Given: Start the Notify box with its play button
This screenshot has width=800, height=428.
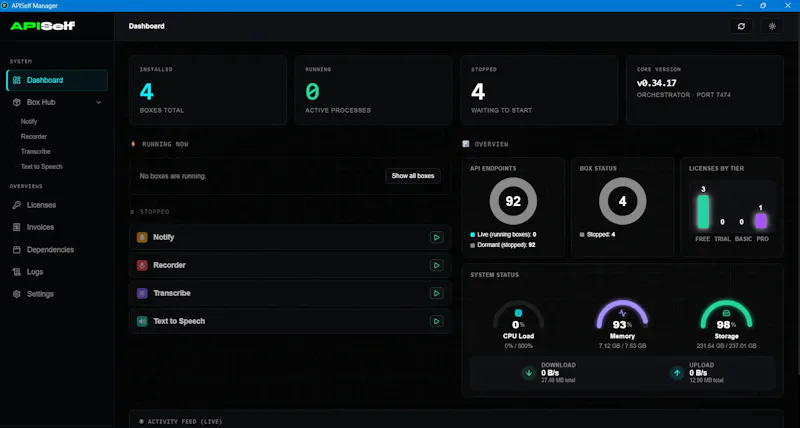Looking at the screenshot, I should pyautogui.click(x=436, y=237).
